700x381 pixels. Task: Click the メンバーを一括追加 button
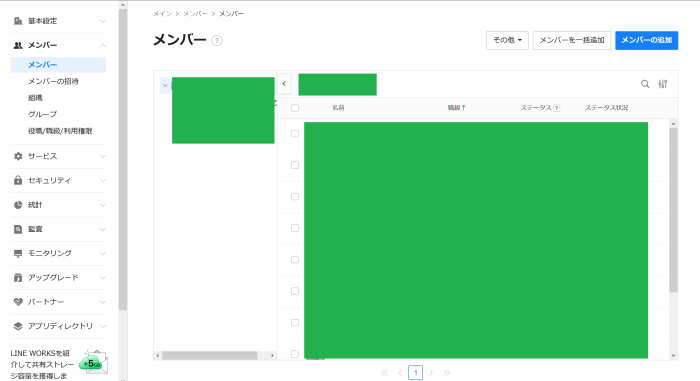571,40
